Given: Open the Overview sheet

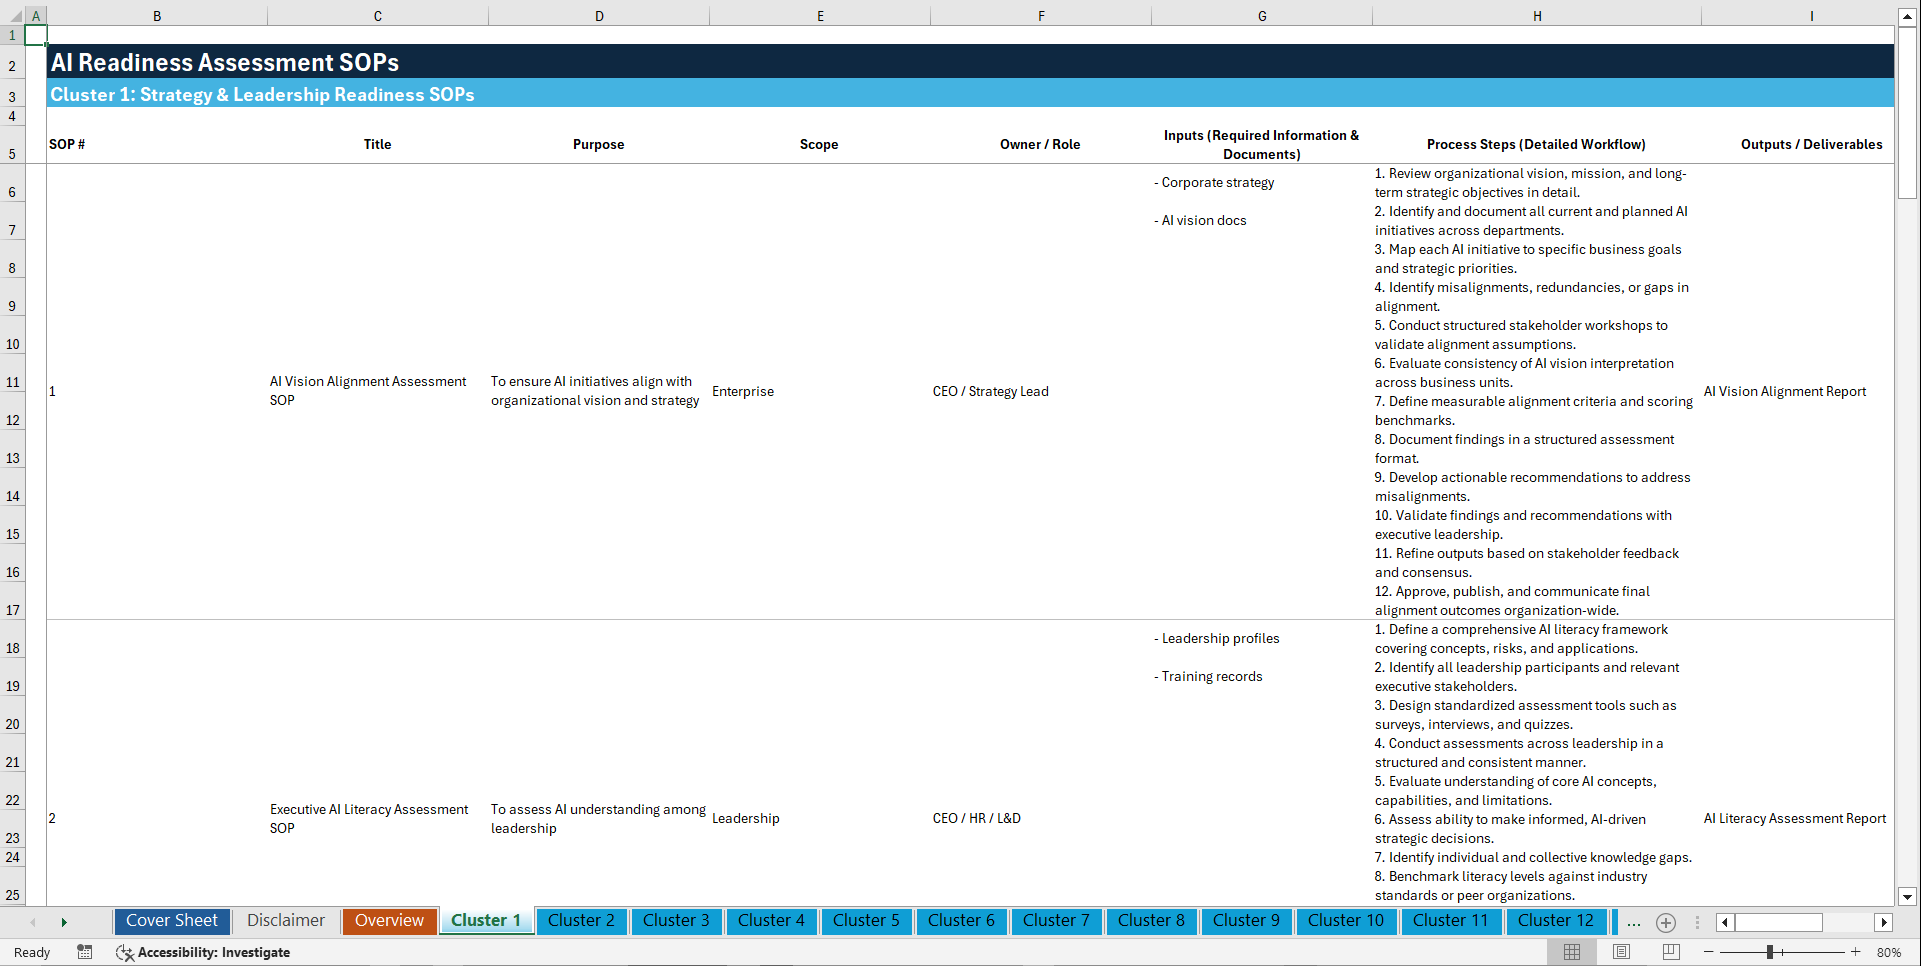Looking at the screenshot, I should click(389, 921).
